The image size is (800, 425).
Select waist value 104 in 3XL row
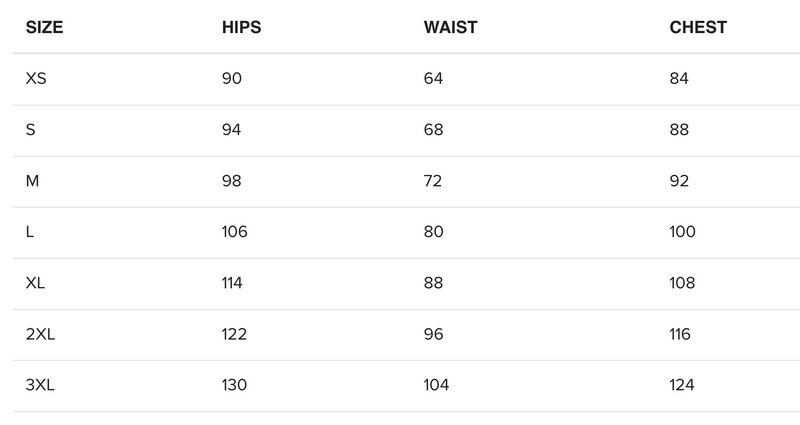[439, 385]
